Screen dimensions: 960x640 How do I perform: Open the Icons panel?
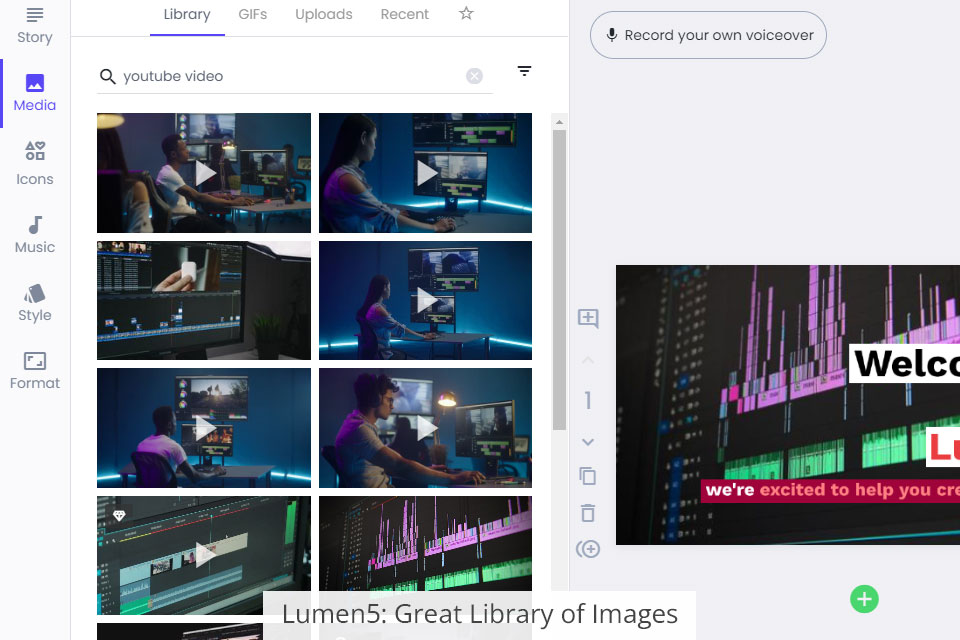pos(34,164)
